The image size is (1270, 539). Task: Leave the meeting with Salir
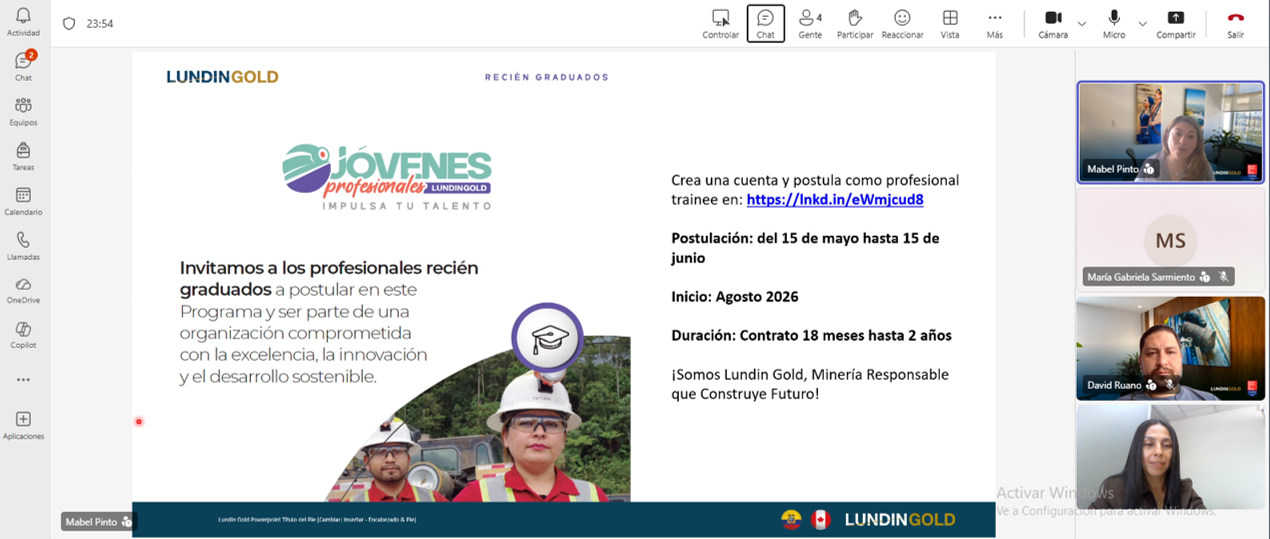tap(1236, 24)
